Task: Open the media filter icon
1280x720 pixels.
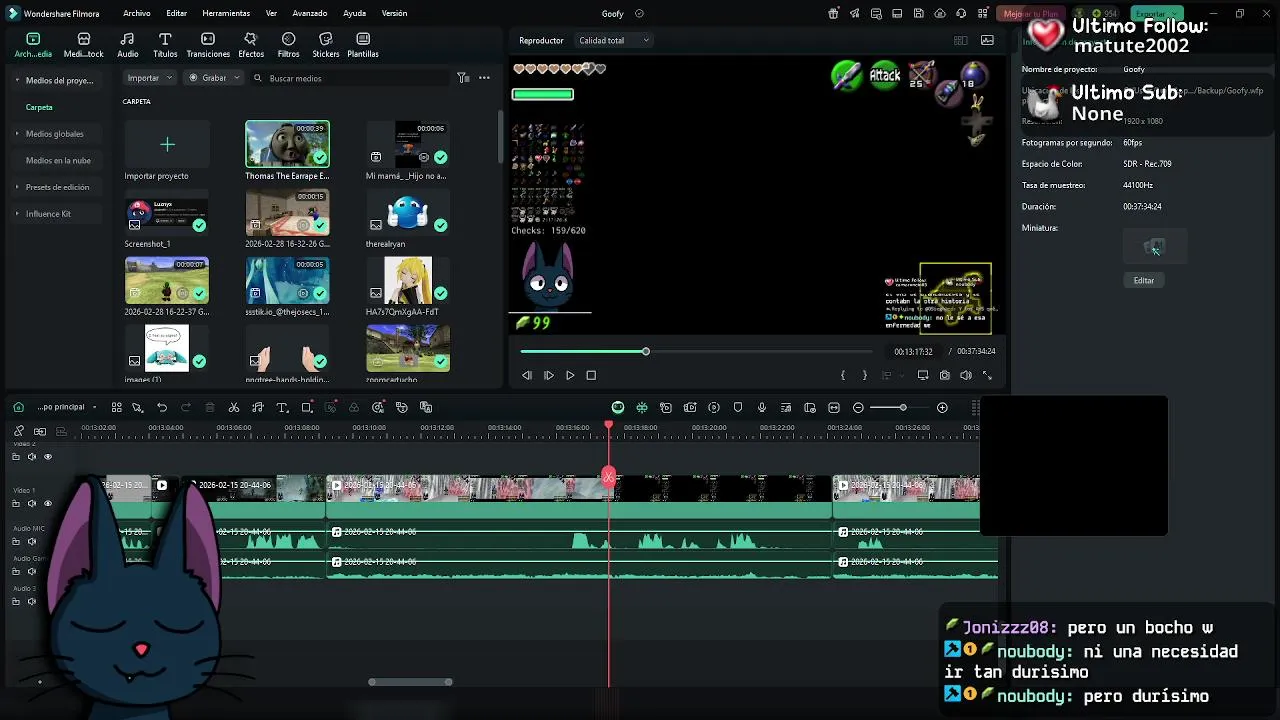Action: (463, 77)
